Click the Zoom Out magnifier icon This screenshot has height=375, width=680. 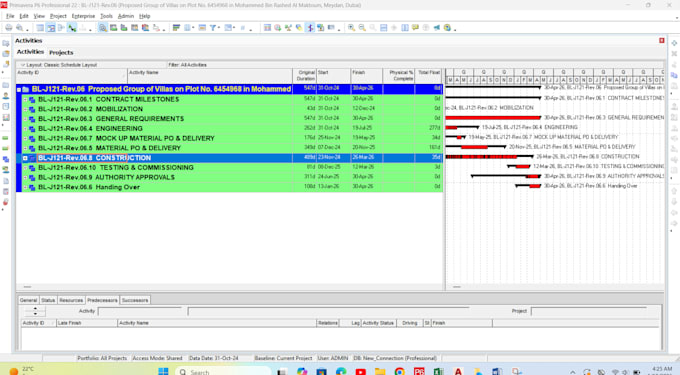pos(362,28)
